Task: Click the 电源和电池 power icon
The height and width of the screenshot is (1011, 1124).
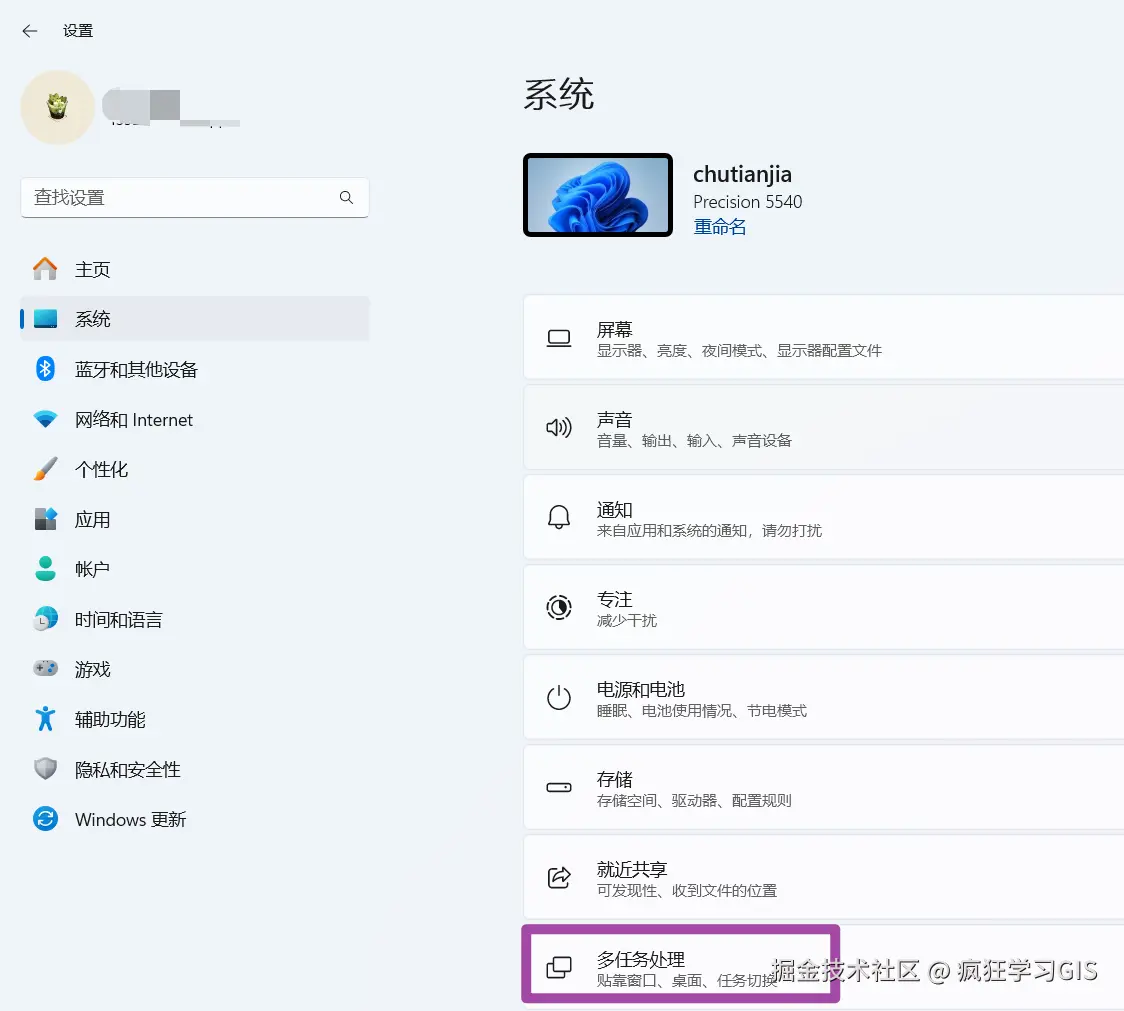Action: click(x=559, y=698)
